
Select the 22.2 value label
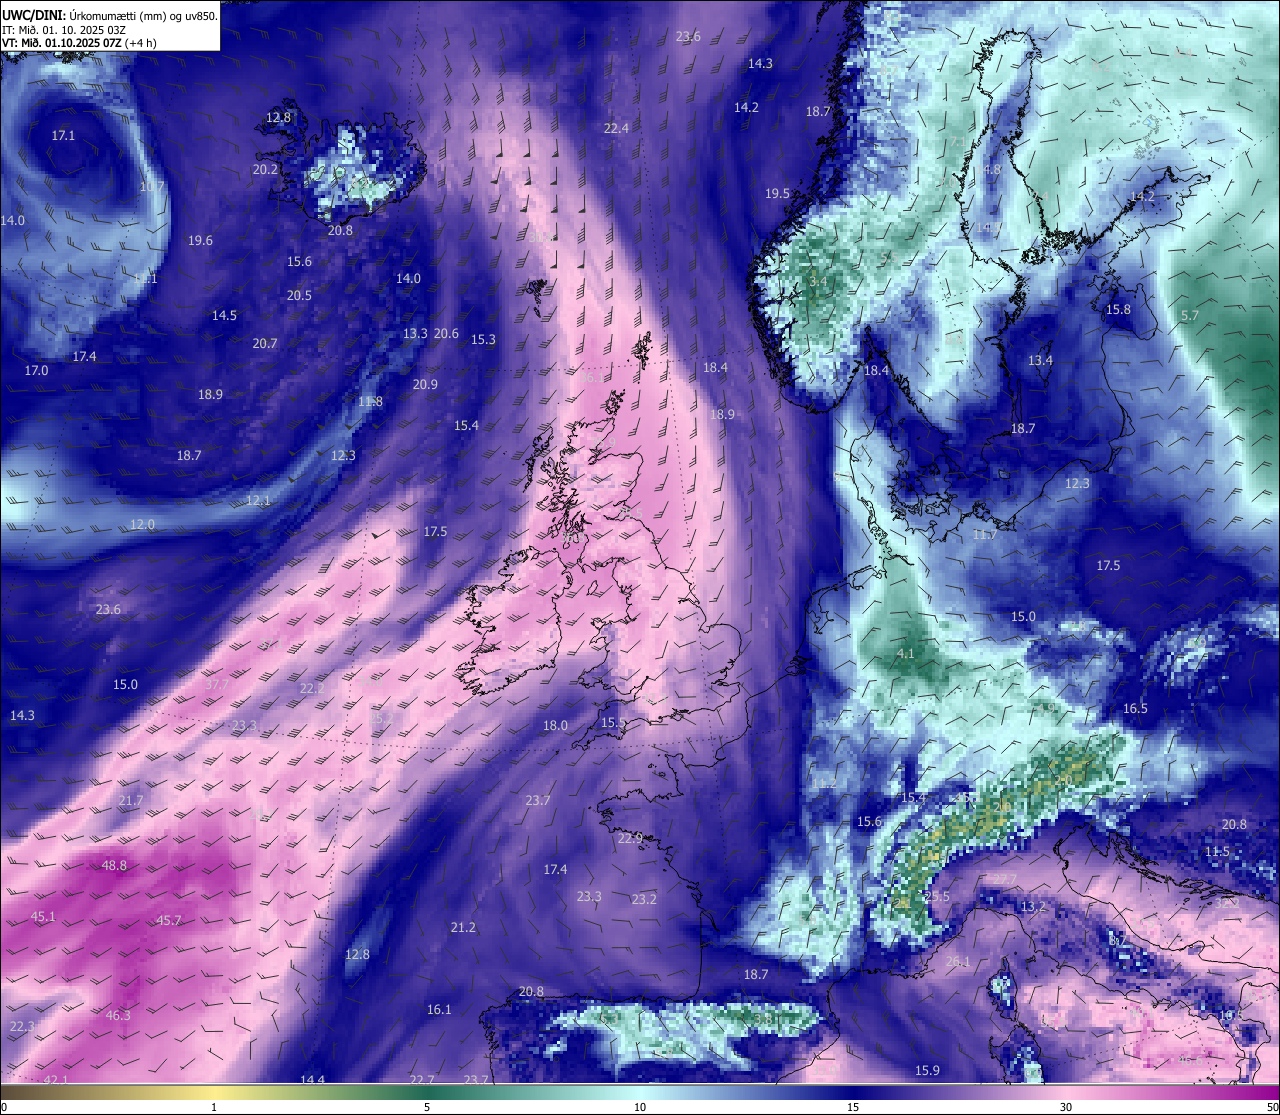pos(312,688)
